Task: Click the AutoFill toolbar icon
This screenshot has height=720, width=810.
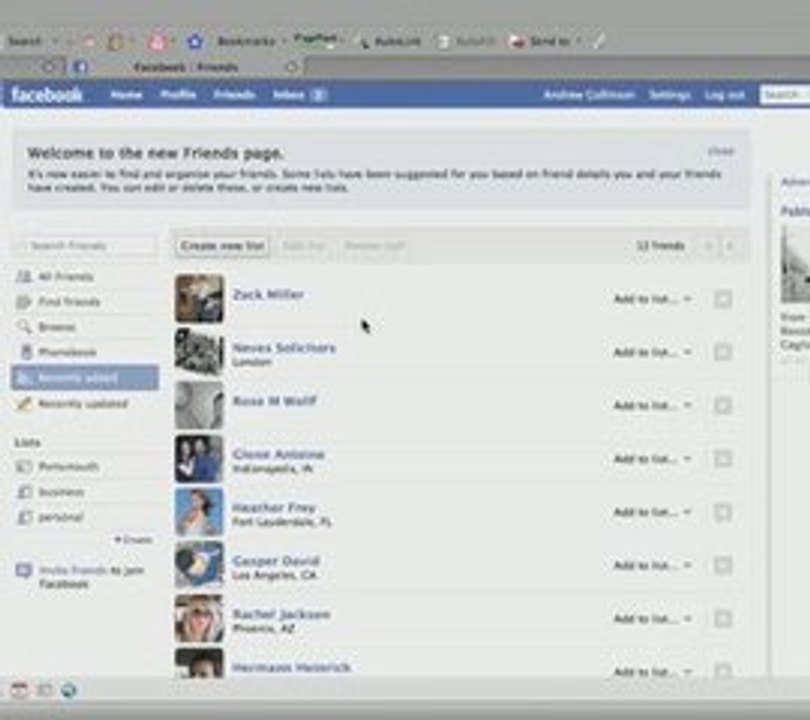Action: click(443, 42)
